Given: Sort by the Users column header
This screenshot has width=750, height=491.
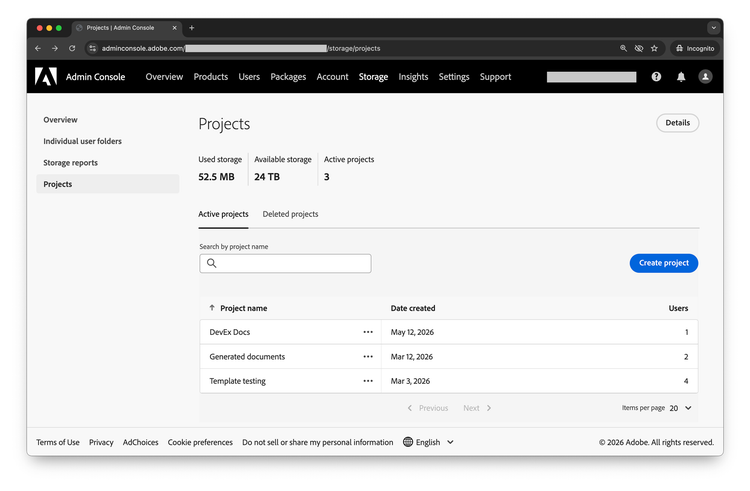Looking at the screenshot, I should [678, 308].
